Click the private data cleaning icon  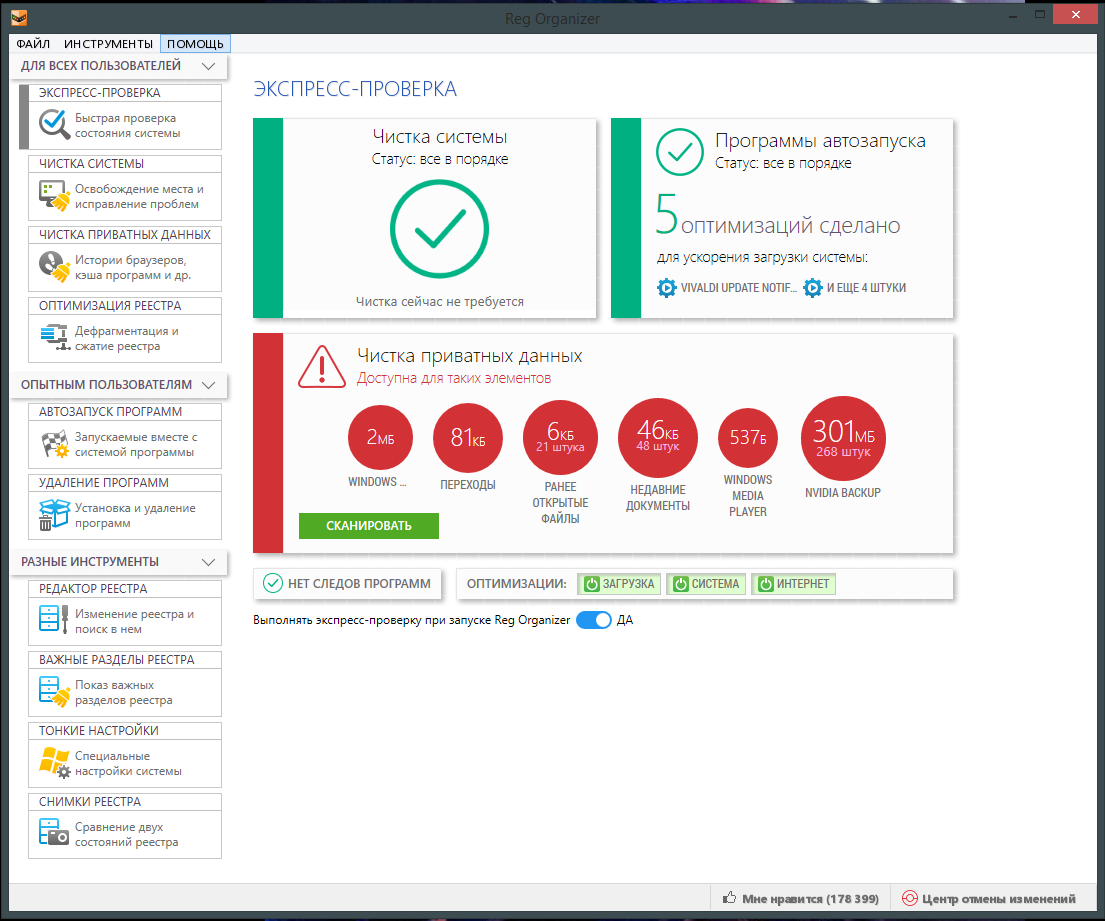coord(54,267)
